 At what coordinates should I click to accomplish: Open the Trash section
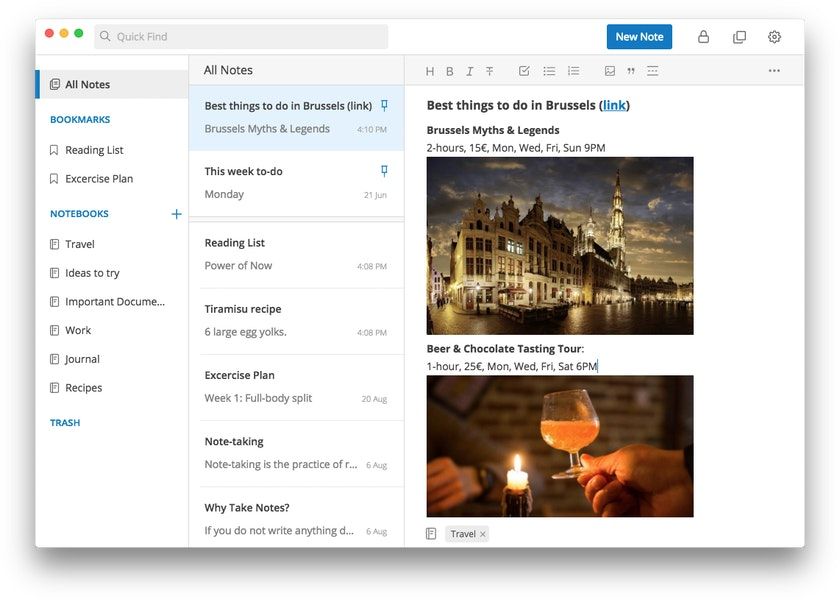[65, 423]
